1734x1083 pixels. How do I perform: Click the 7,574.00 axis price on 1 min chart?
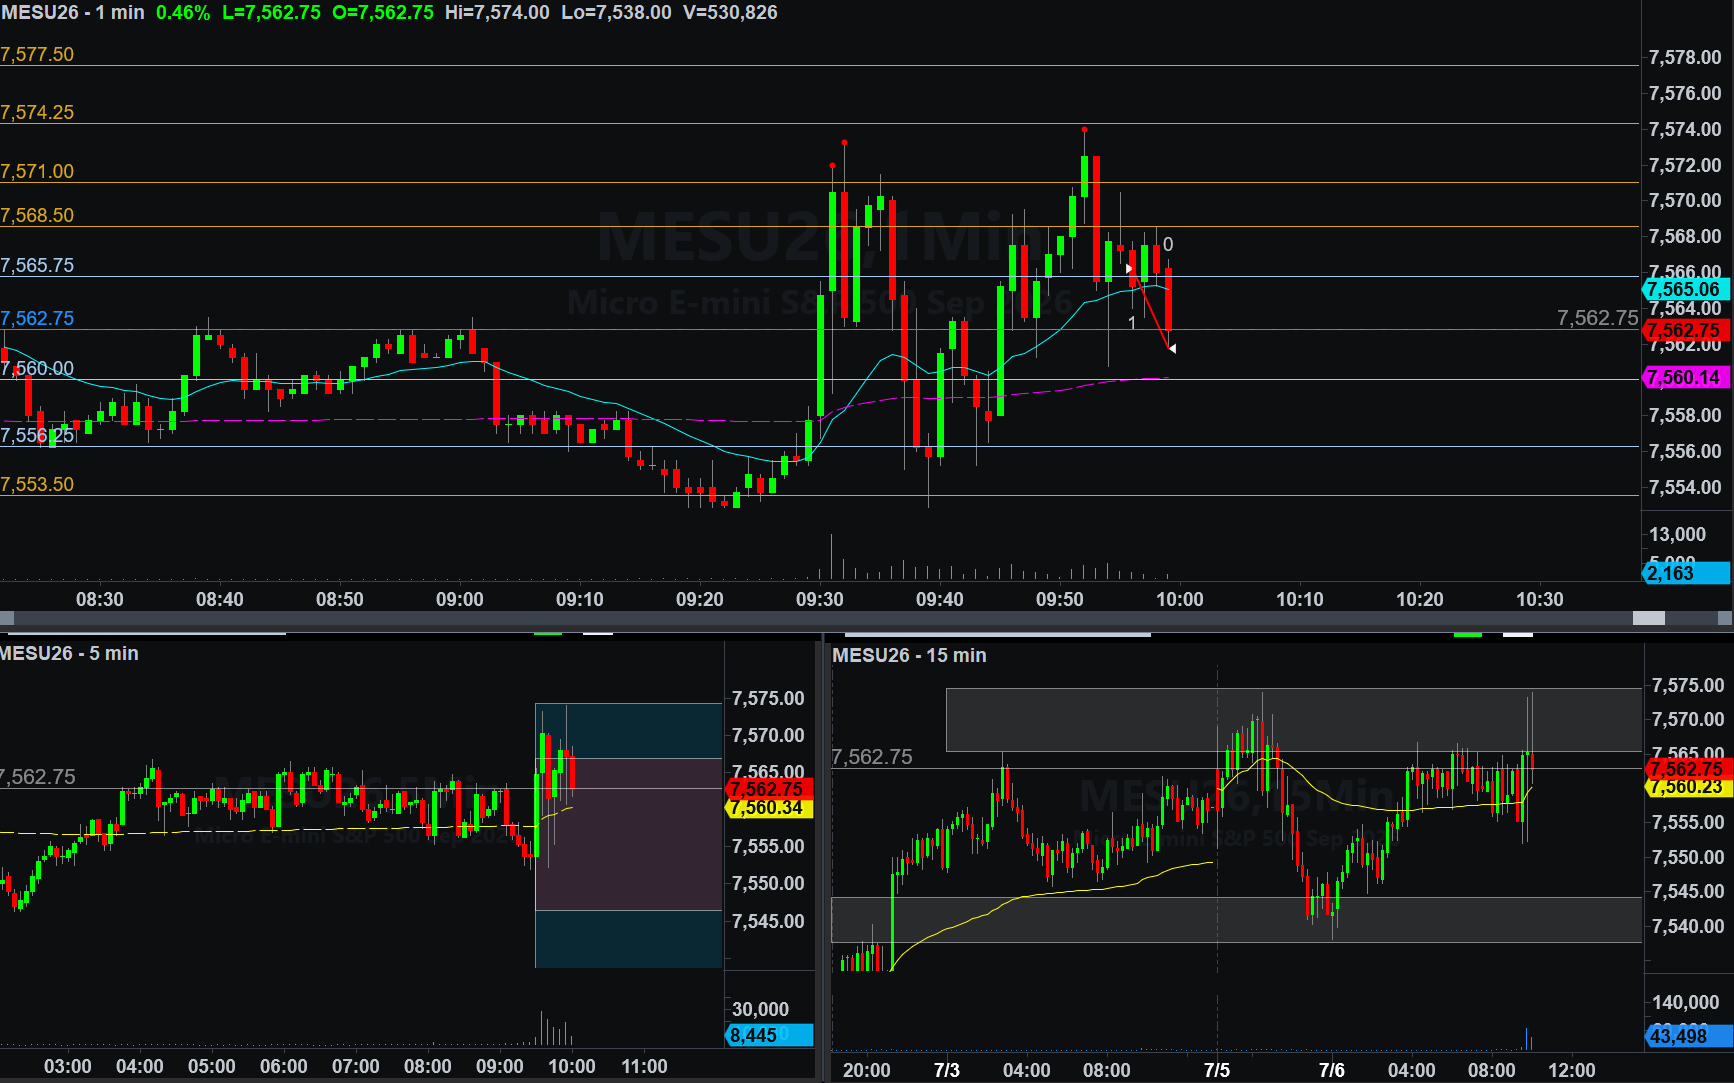(1685, 130)
